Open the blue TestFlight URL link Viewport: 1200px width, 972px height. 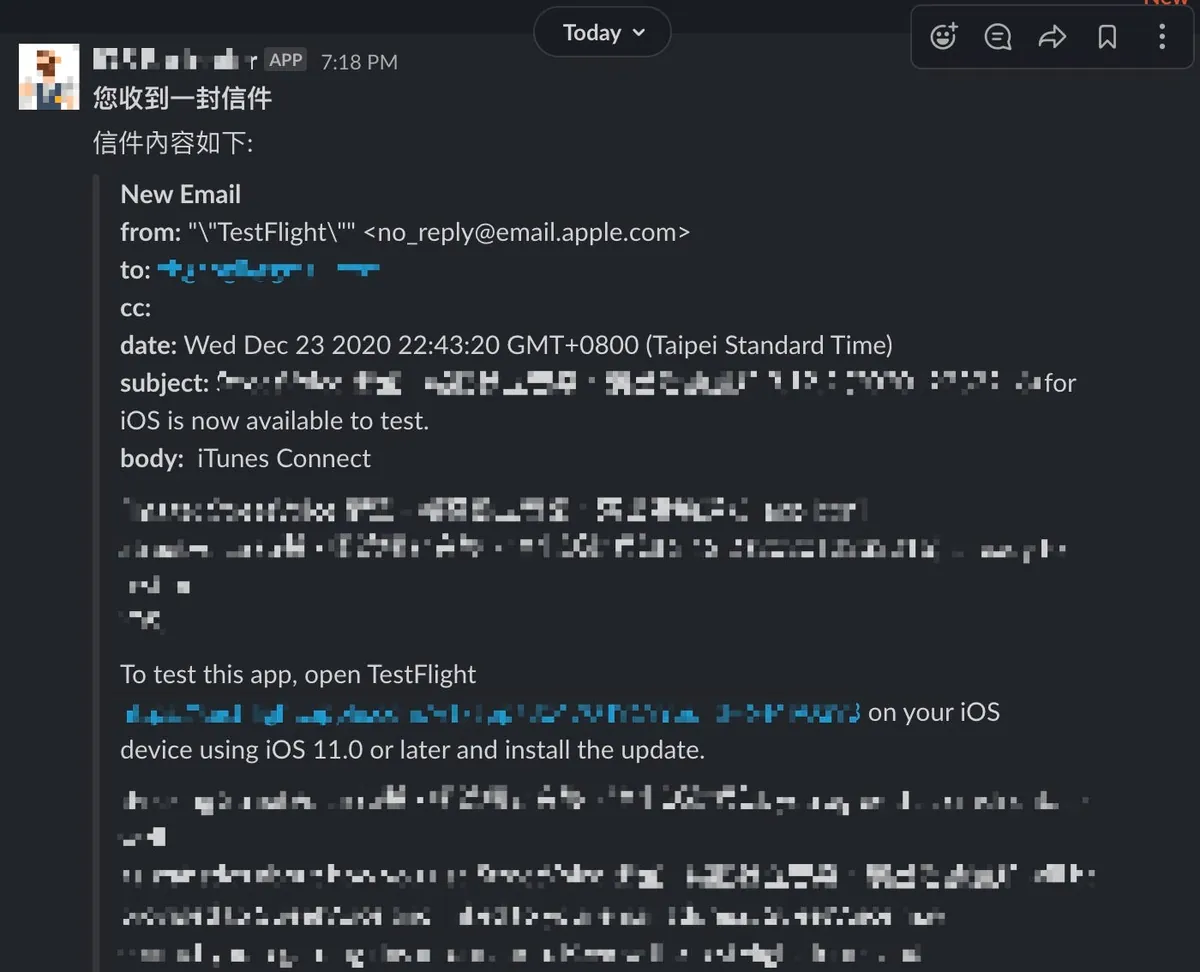pos(492,713)
